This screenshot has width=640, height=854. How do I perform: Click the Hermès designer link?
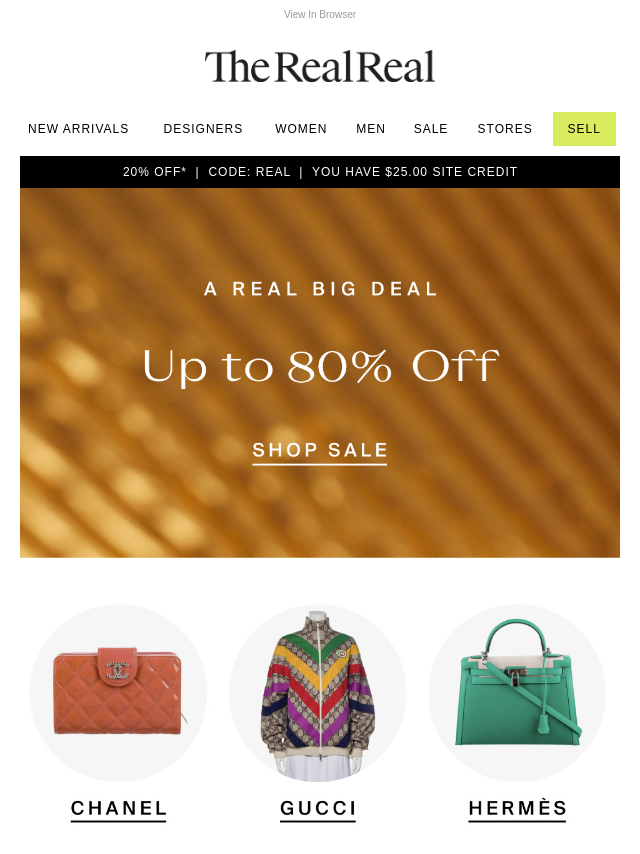(517, 809)
